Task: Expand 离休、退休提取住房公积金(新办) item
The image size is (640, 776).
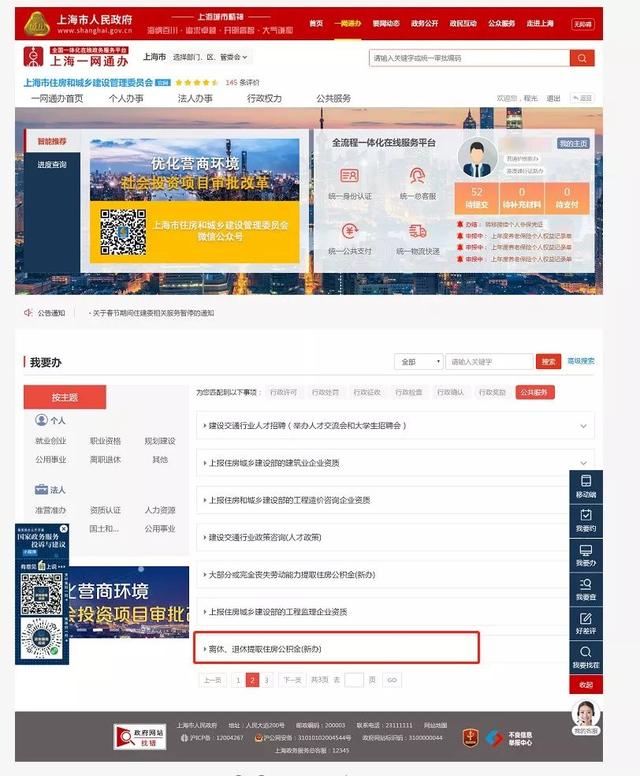Action: coord(265,649)
